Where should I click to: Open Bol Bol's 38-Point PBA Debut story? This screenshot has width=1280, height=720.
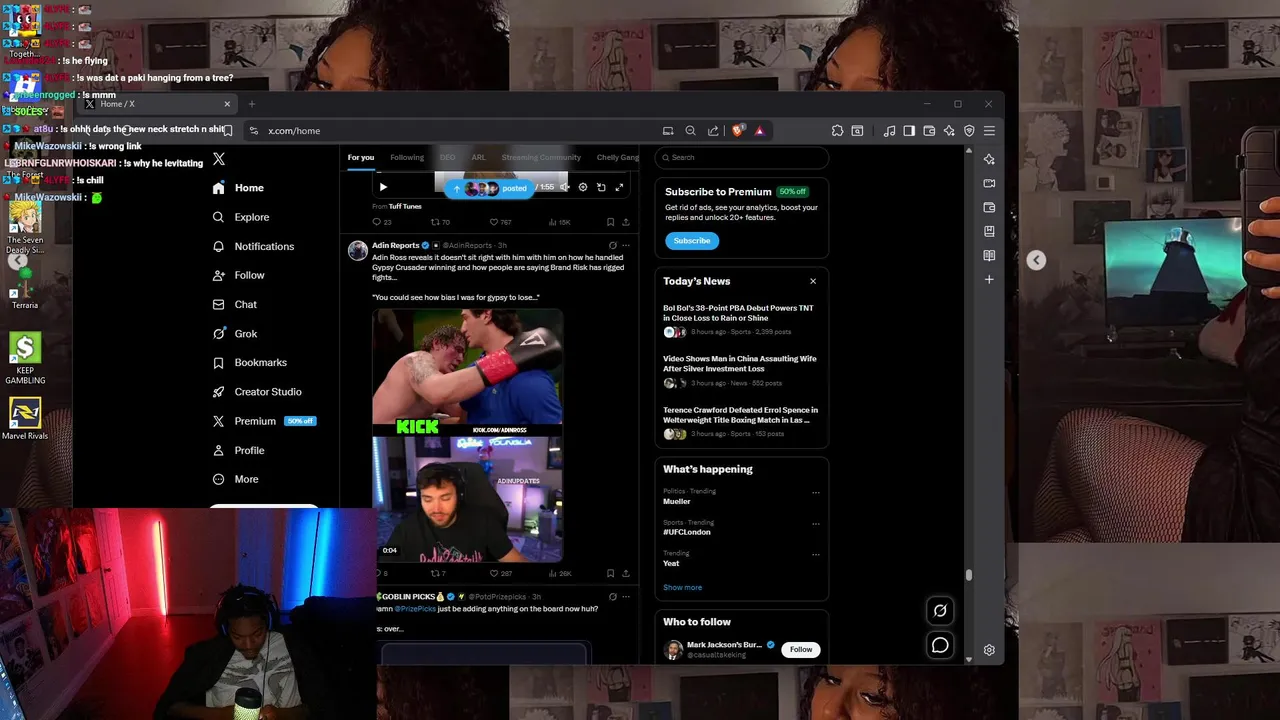(740, 319)
